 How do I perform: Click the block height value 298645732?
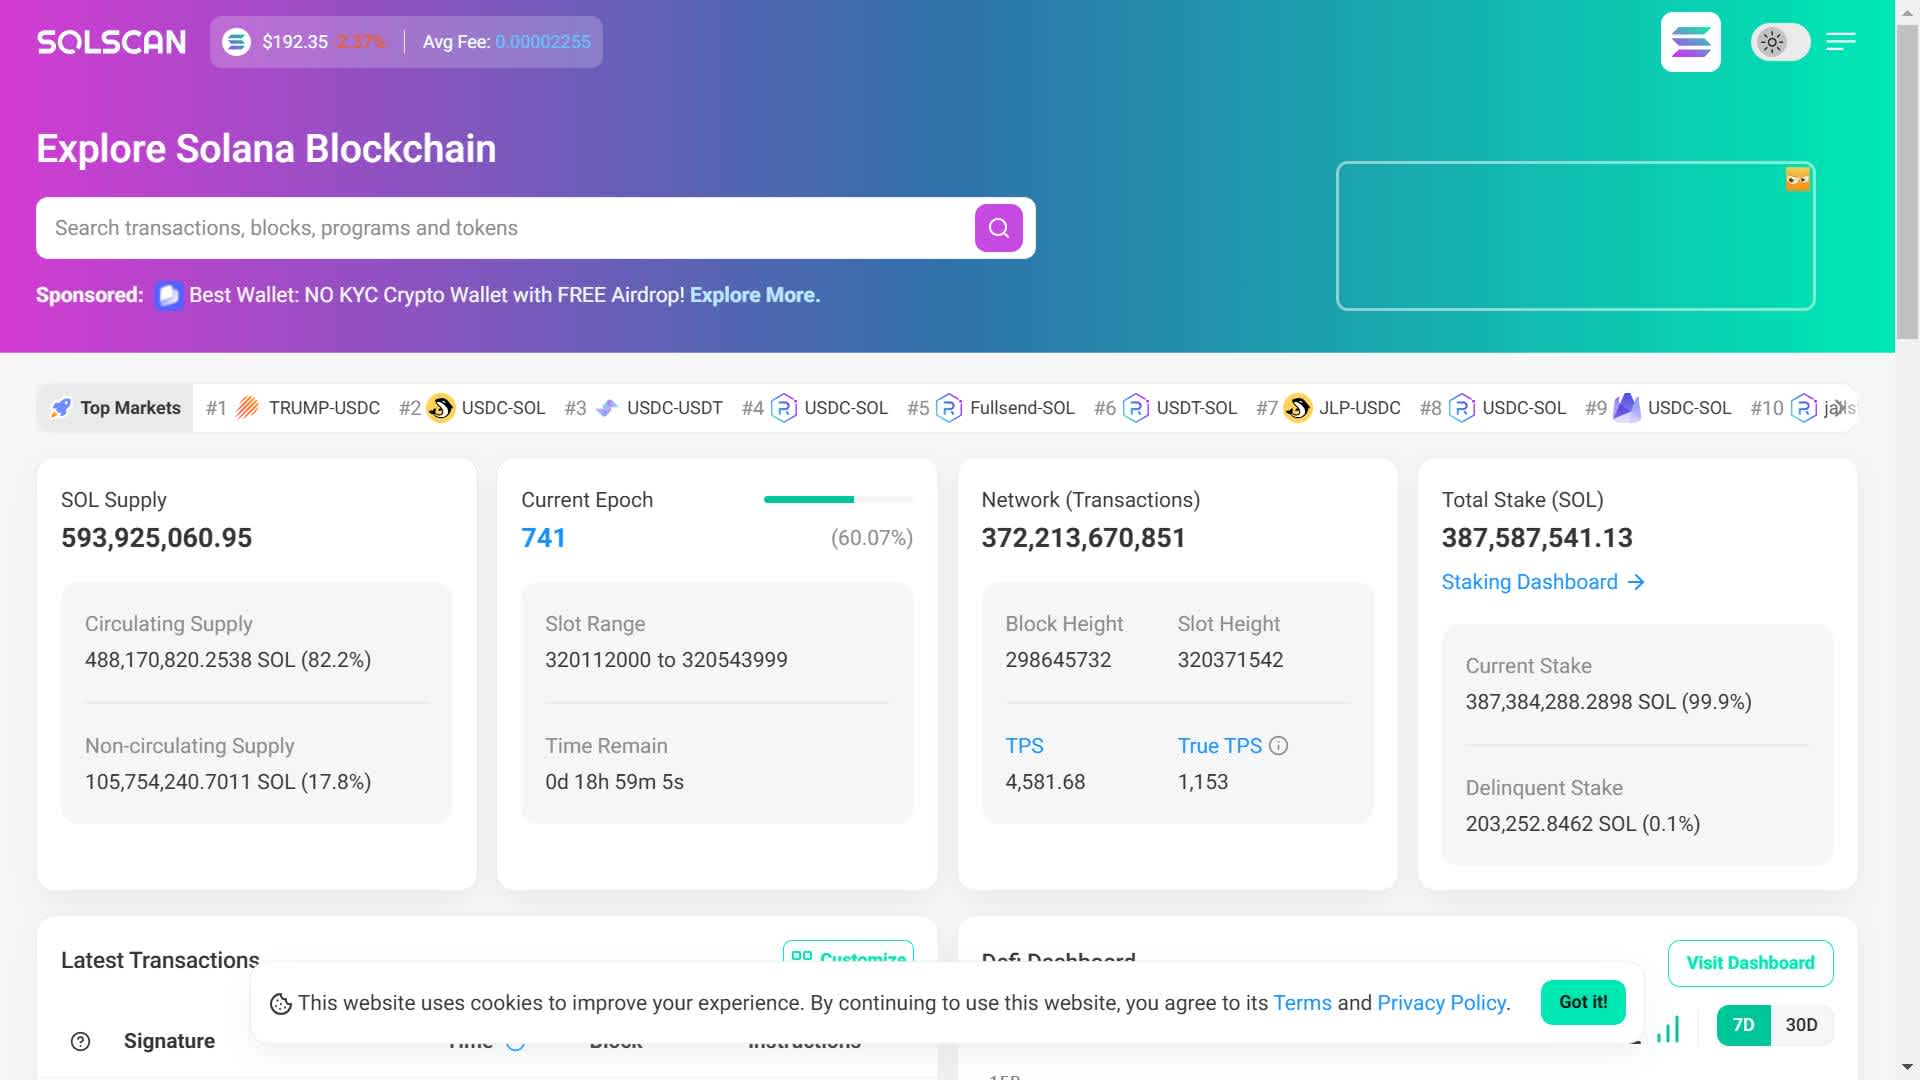[1058, 660]
